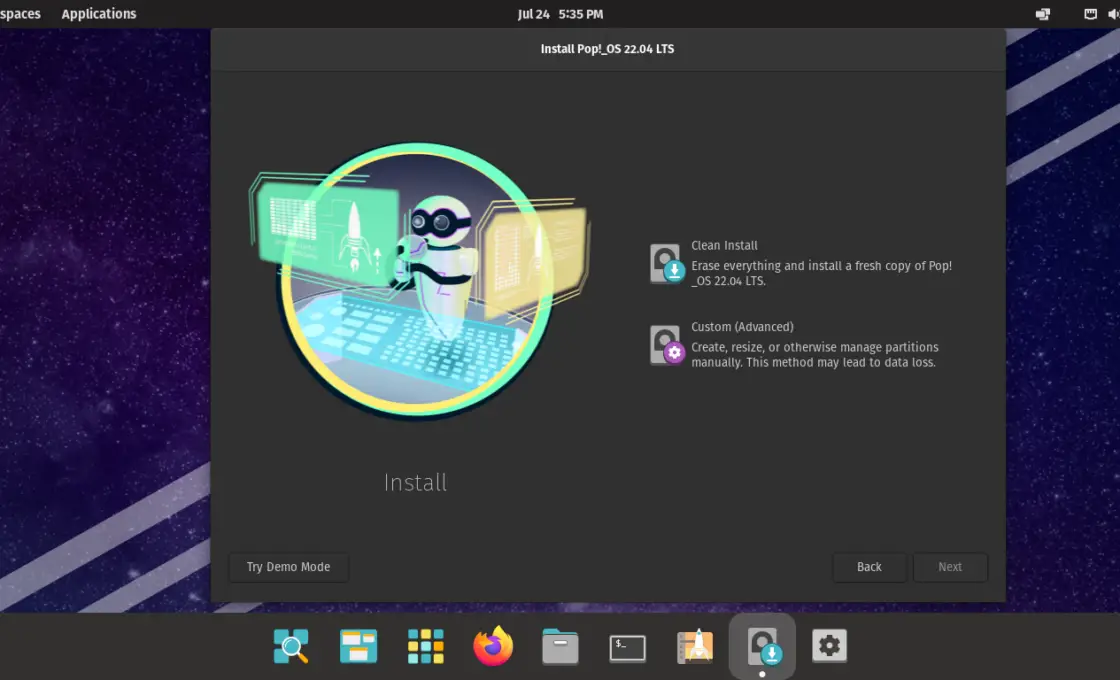Click the Custom (Advanced) gear disk icon
Image resolution: width=1120 pixels, height=680 pixels.
(666, 345)
